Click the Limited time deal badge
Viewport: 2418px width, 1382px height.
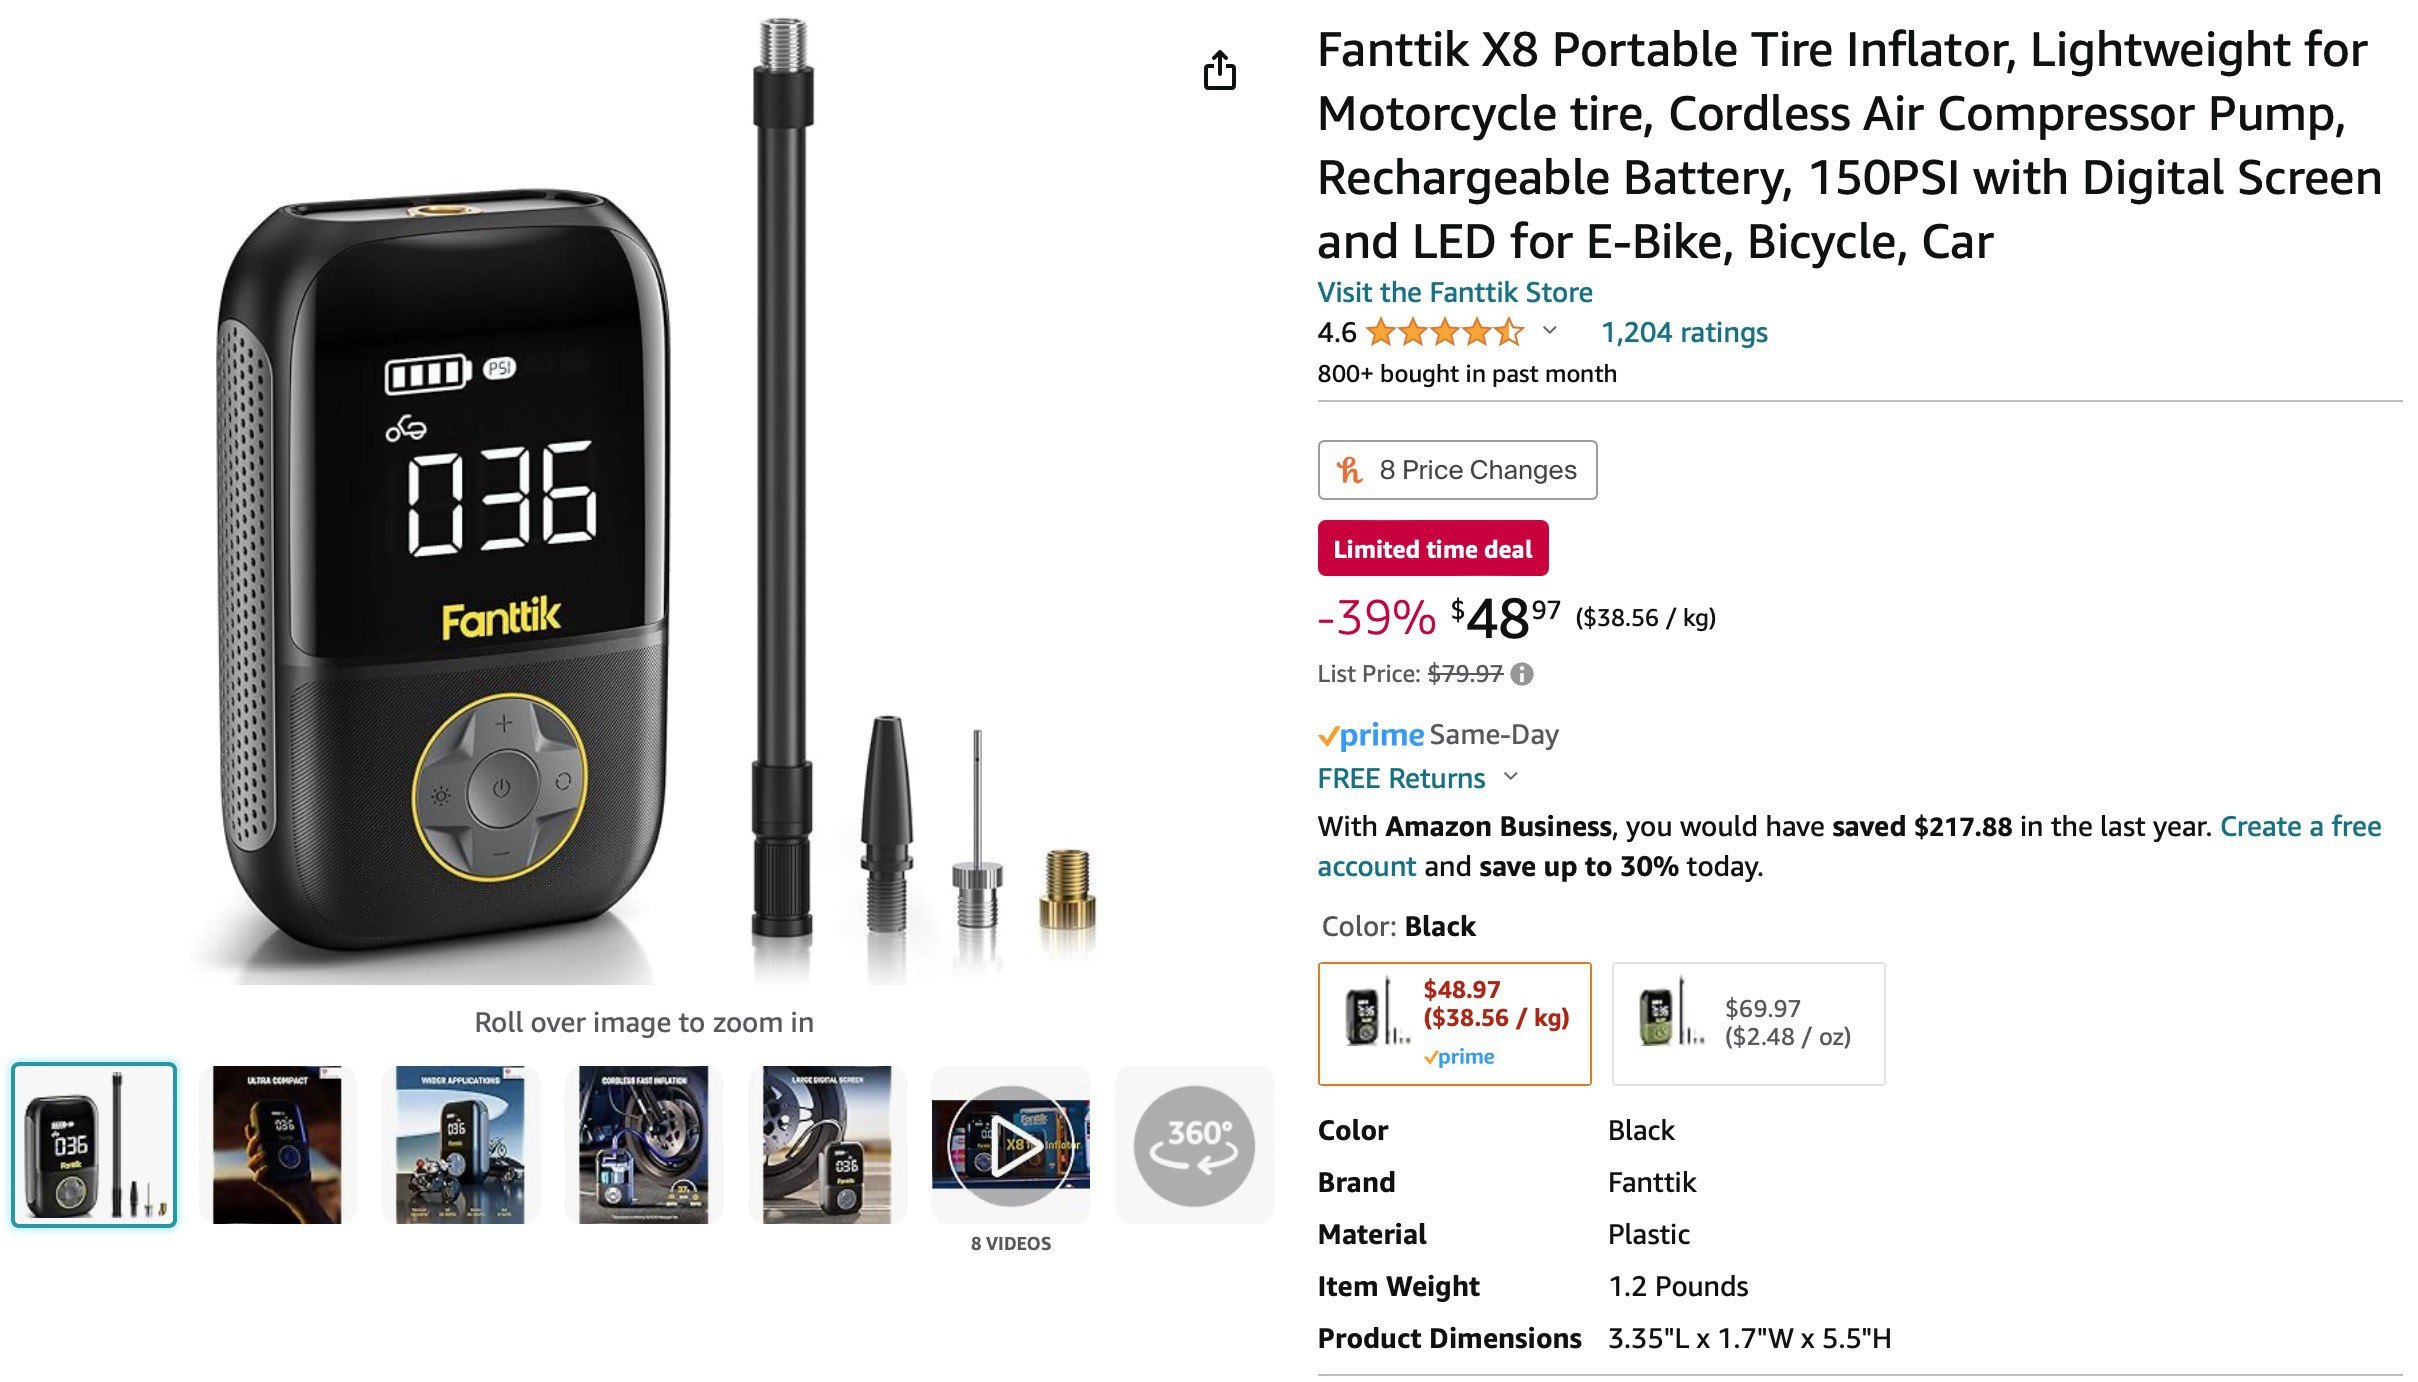click(x=1433, y=548)
